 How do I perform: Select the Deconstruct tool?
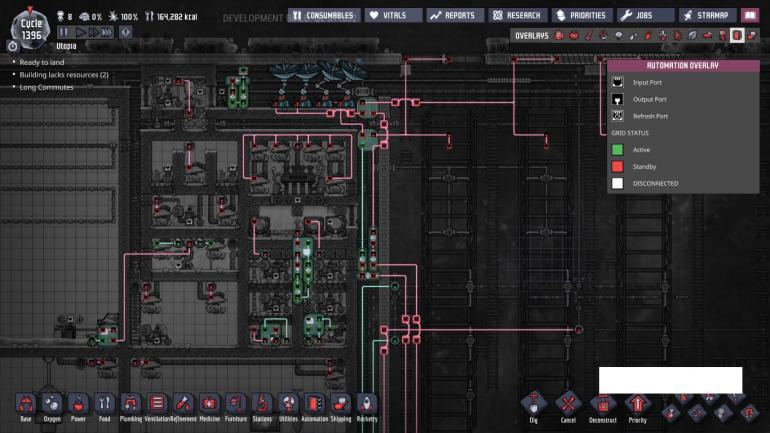tap(602, 406)
